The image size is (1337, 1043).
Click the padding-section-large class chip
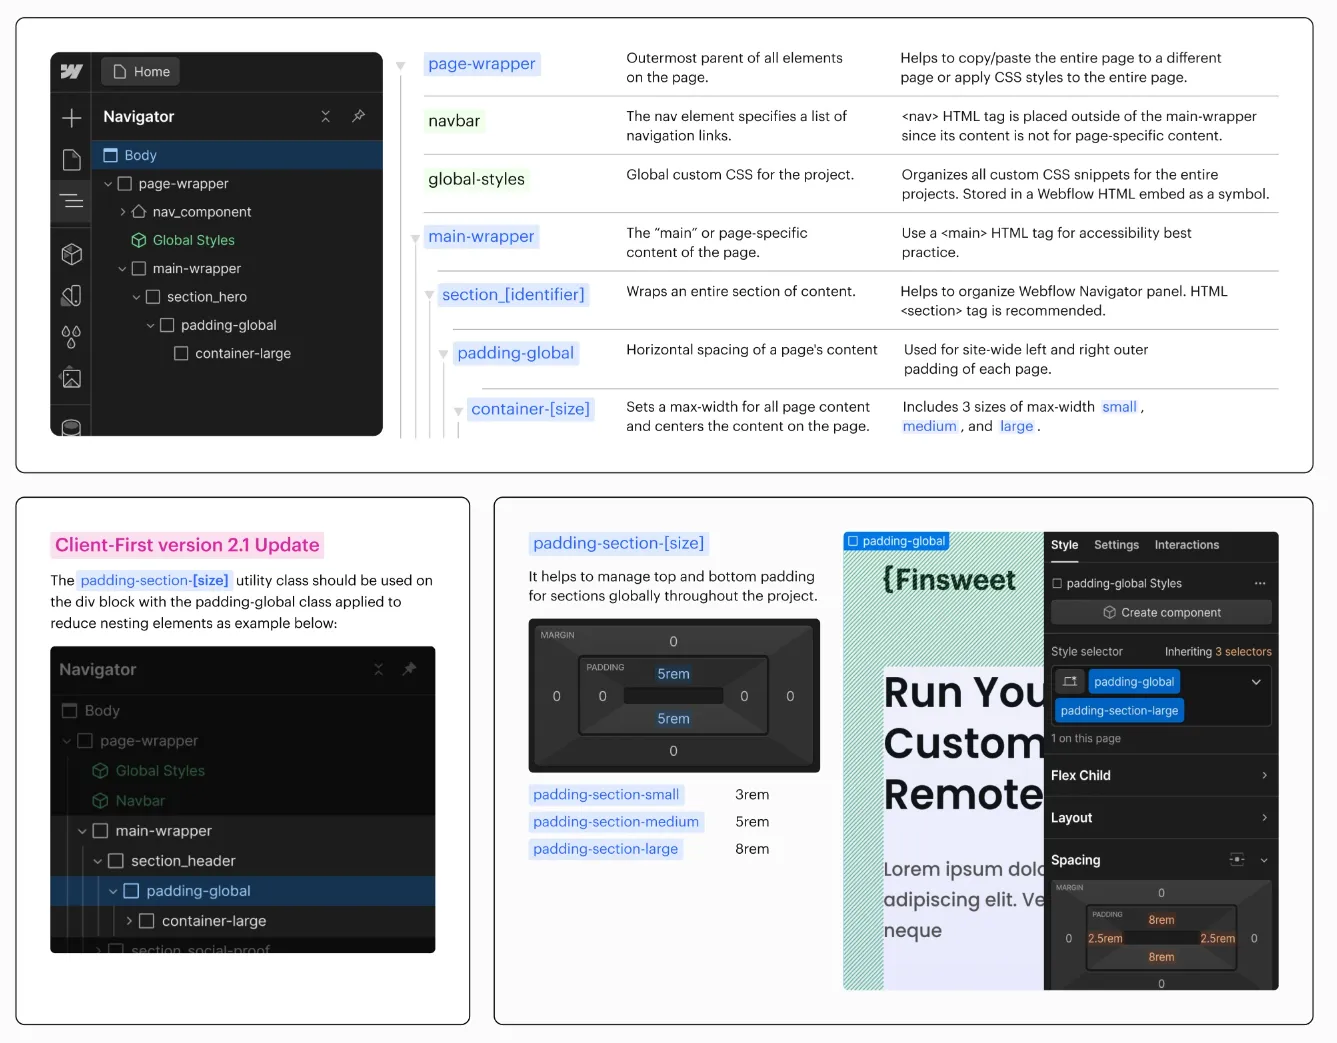pos(1119,711)
